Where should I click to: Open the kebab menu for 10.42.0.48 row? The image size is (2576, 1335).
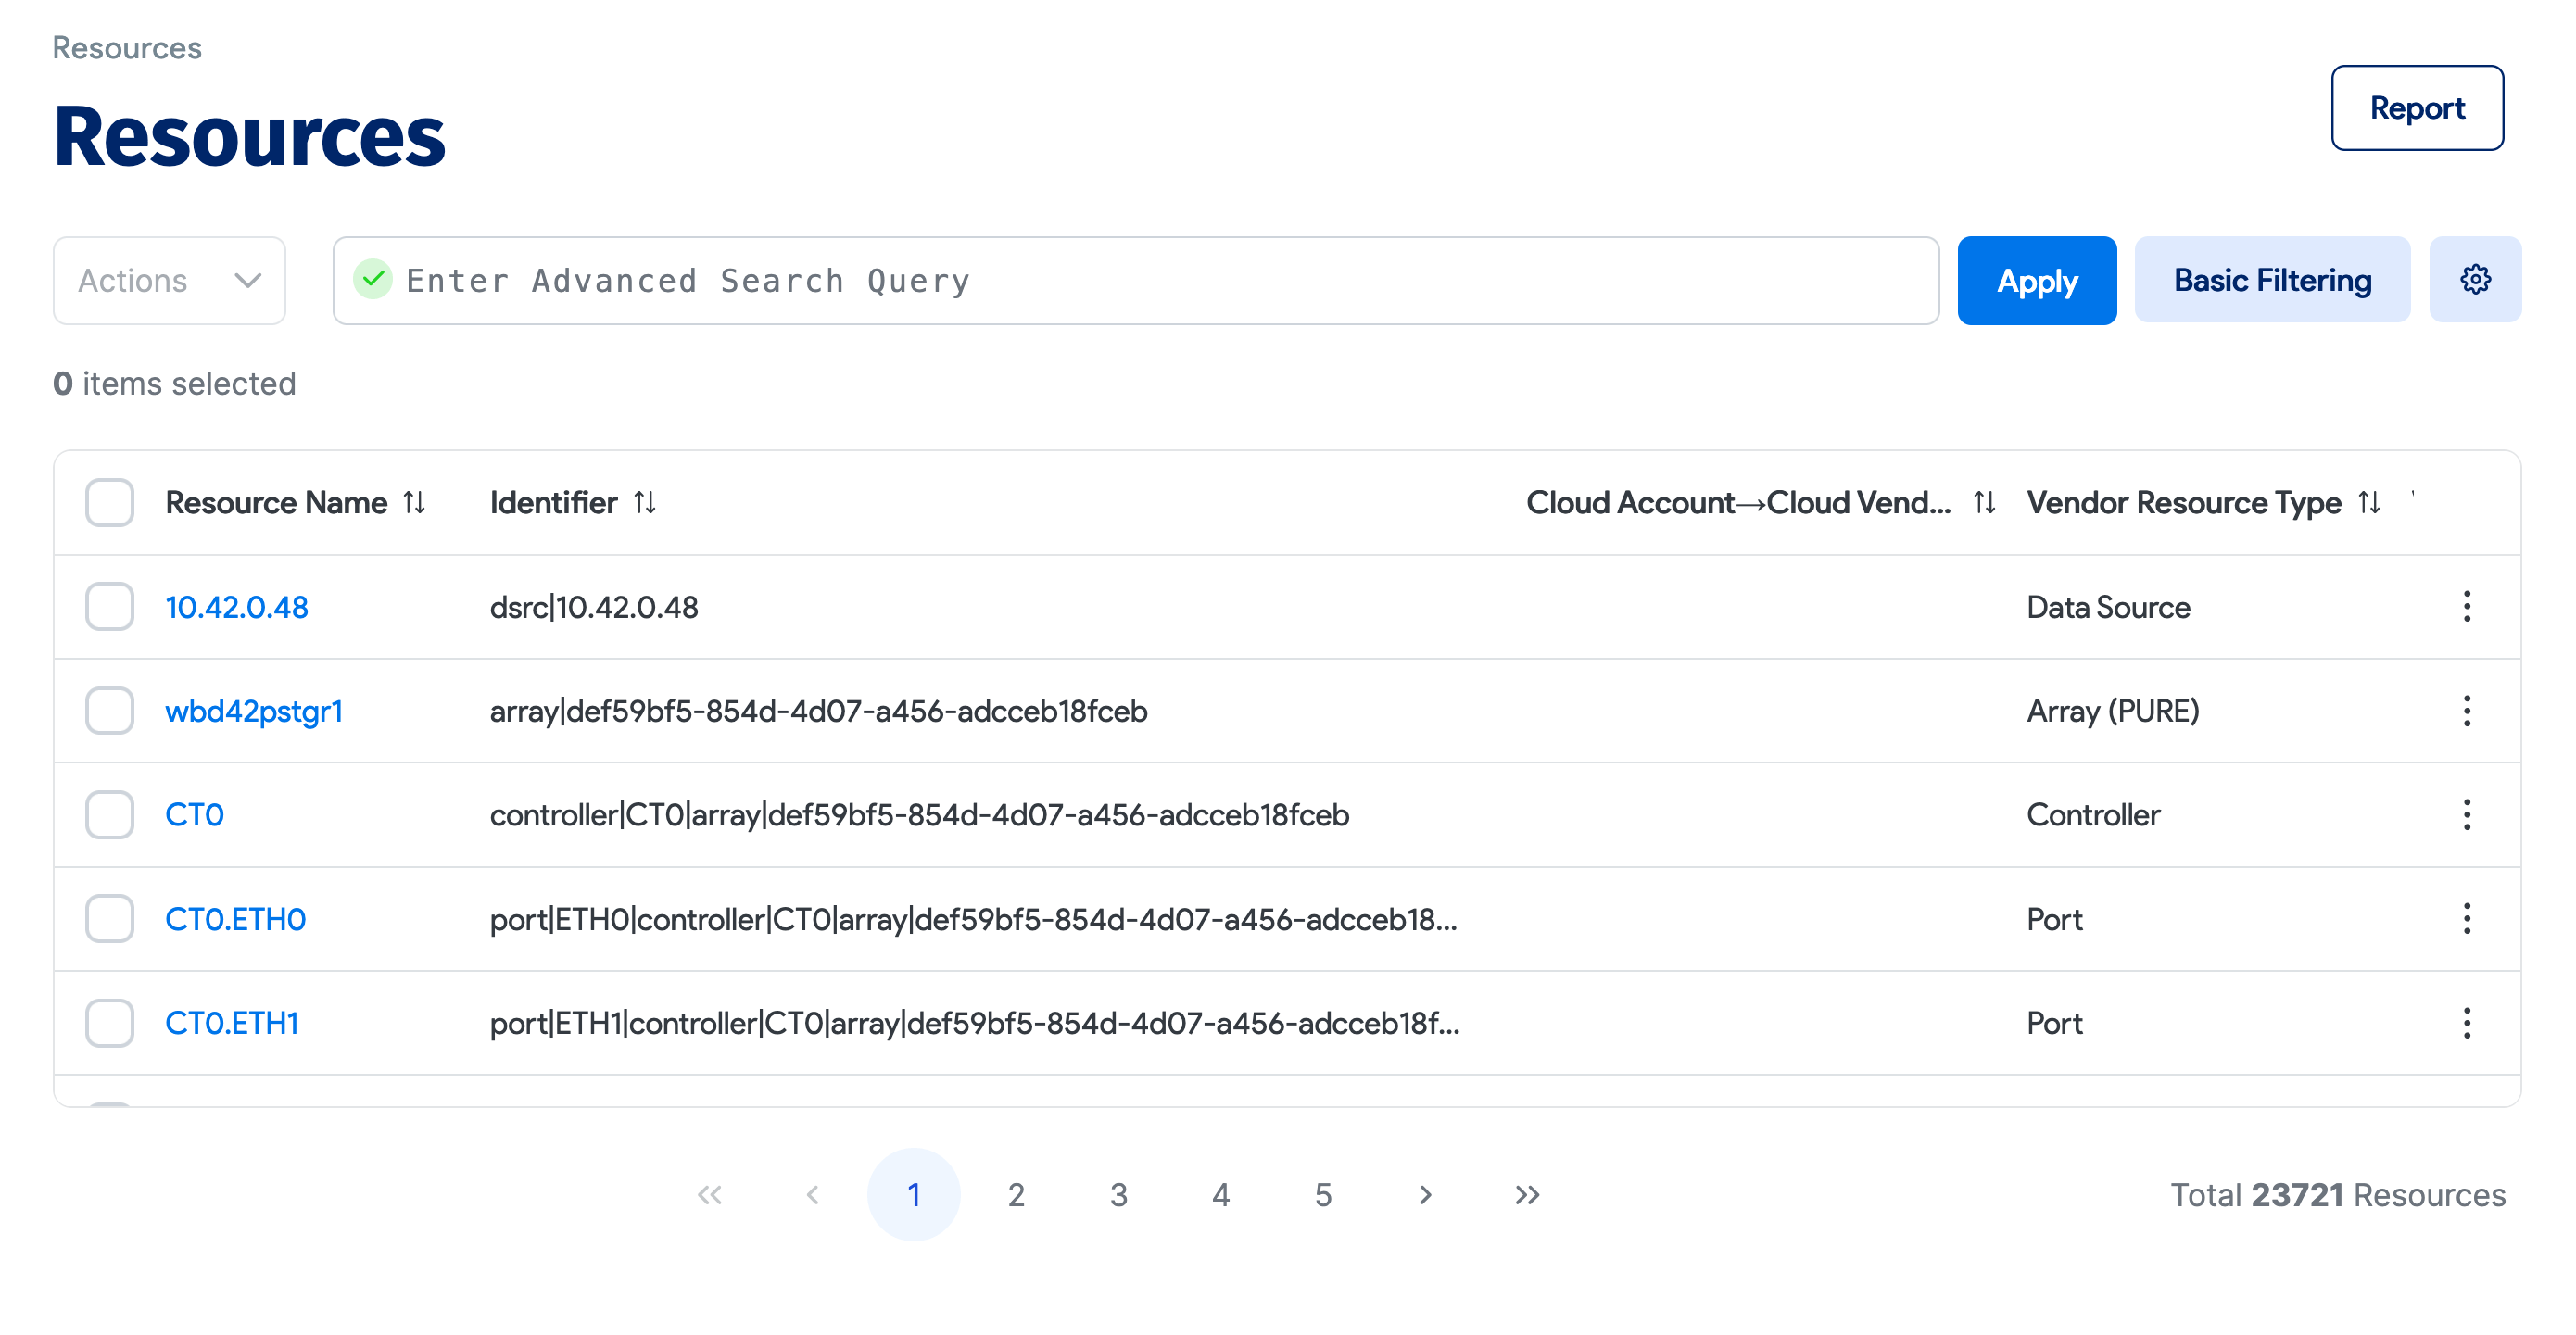pyautogui.click(x=2468, y=606)
